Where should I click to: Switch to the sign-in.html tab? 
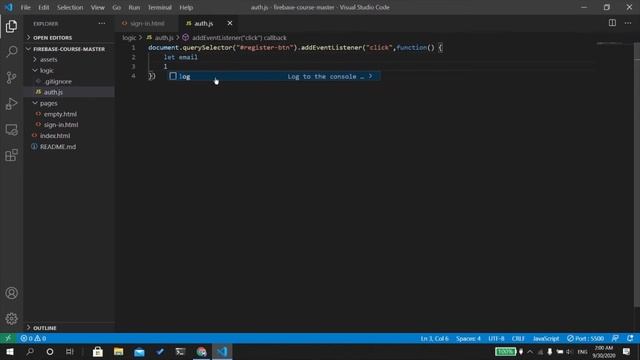147,23
